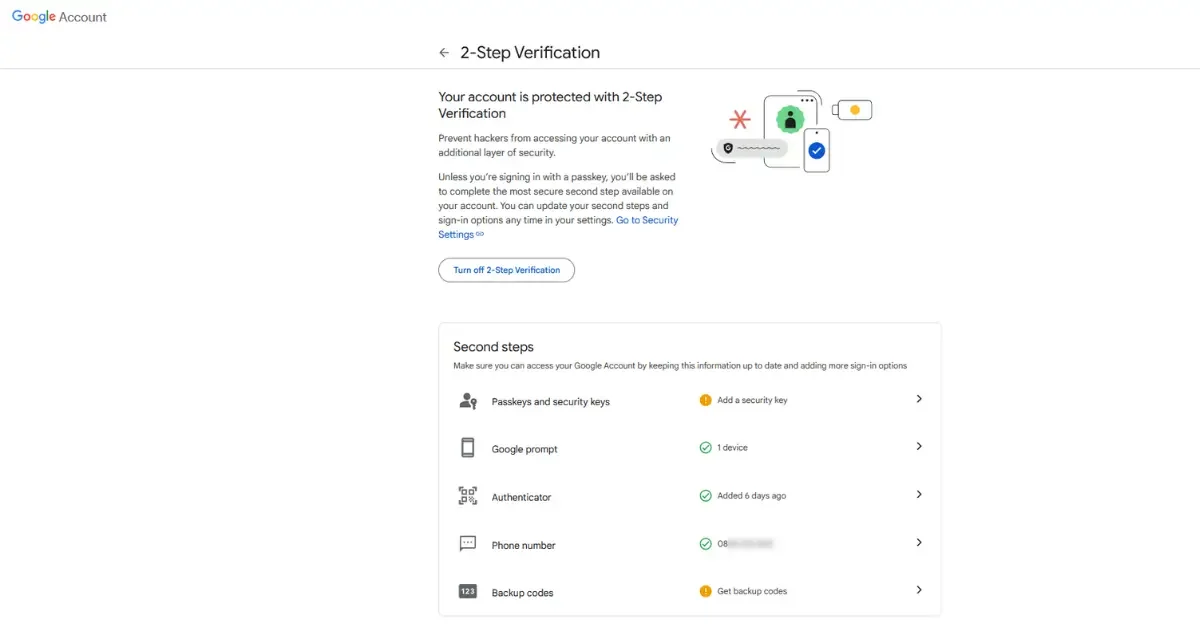Click the Phone number message icon
Screen dimensions: 1200x630
point(468,544)
